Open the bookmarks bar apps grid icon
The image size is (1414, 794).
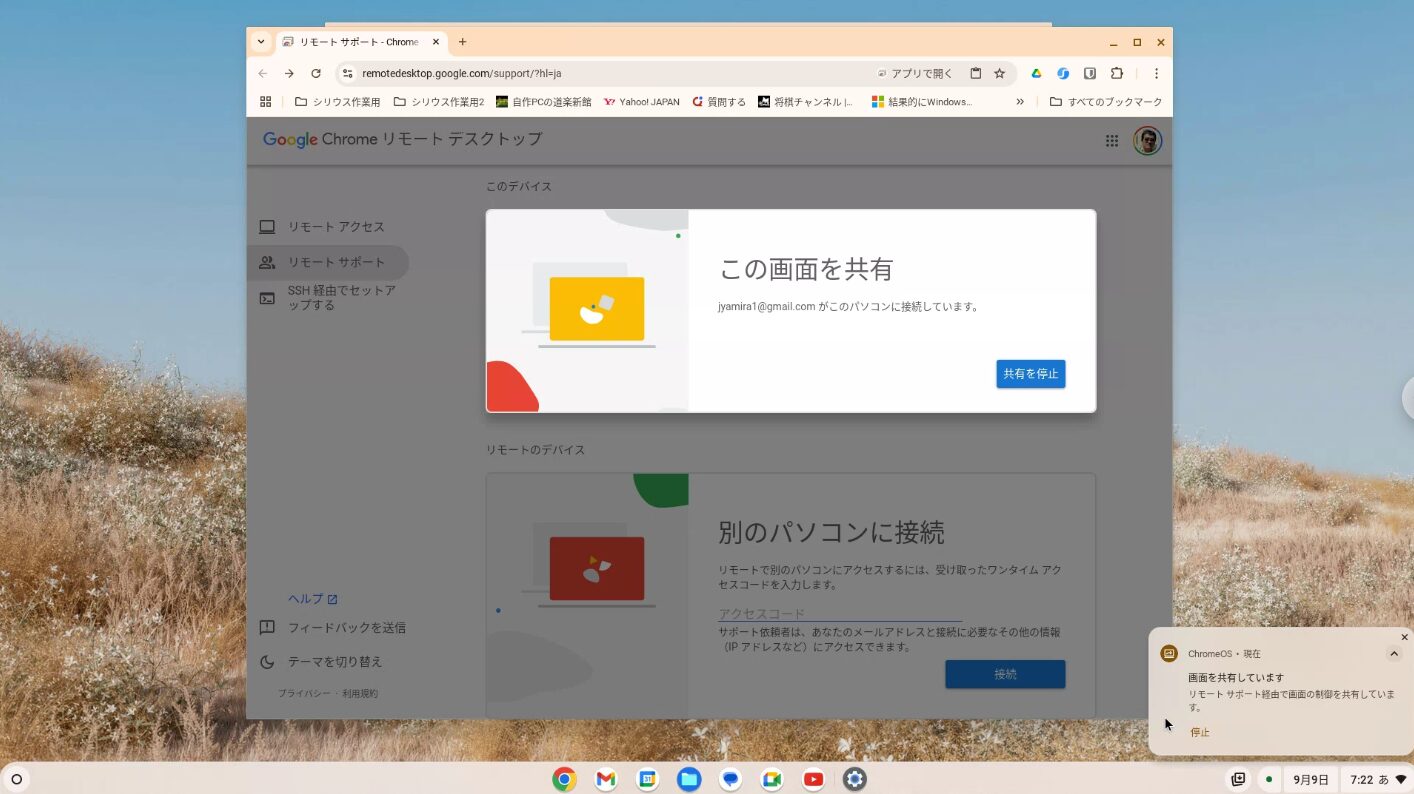coord(266,102)
